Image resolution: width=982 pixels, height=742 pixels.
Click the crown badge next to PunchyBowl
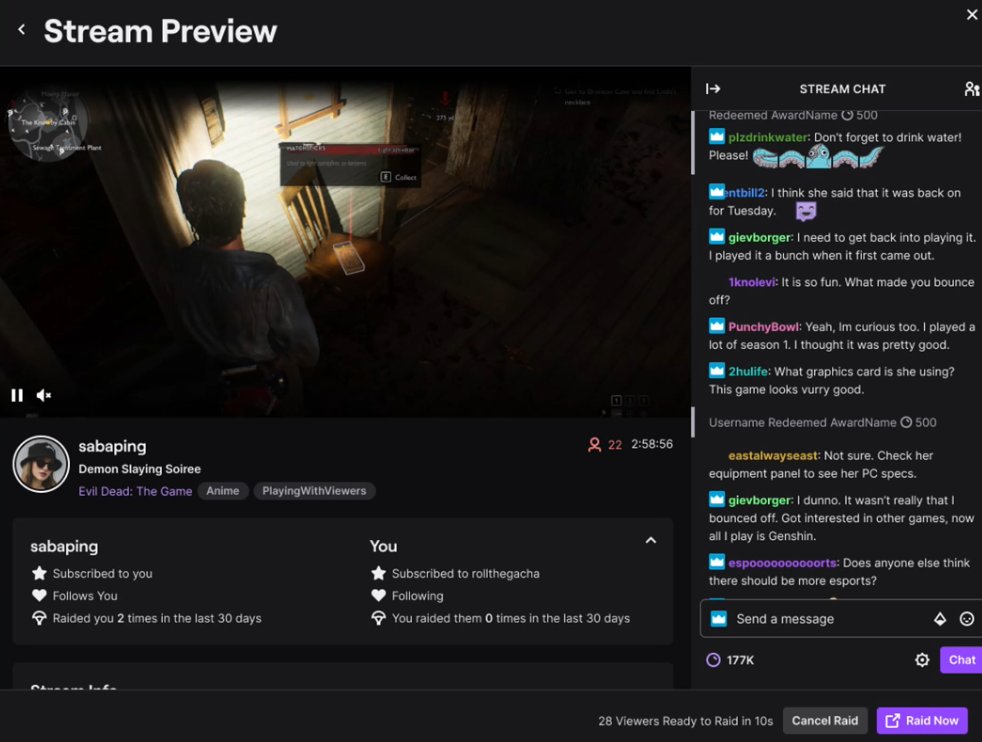point(717,326)
